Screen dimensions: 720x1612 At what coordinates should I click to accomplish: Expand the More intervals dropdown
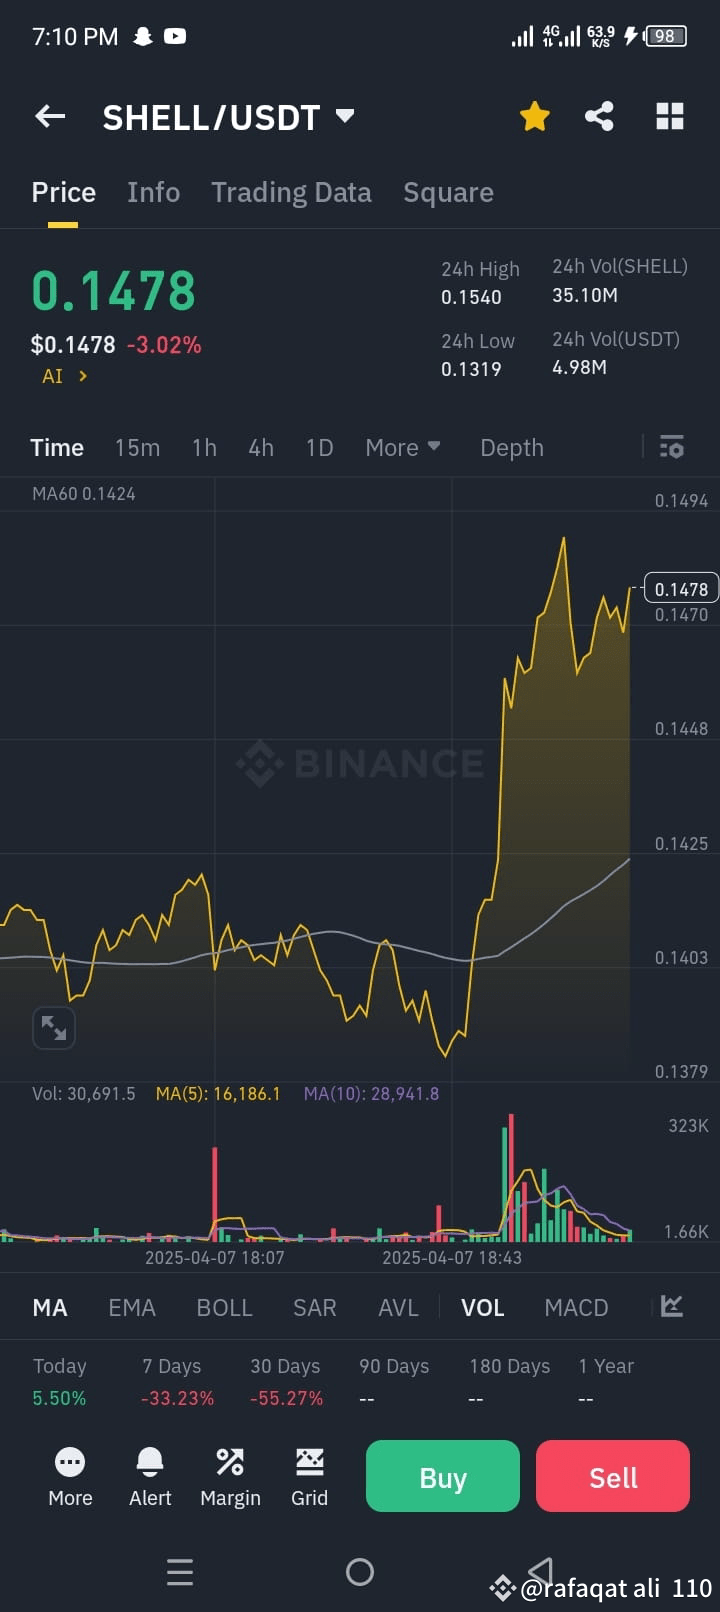coord(403,447)
